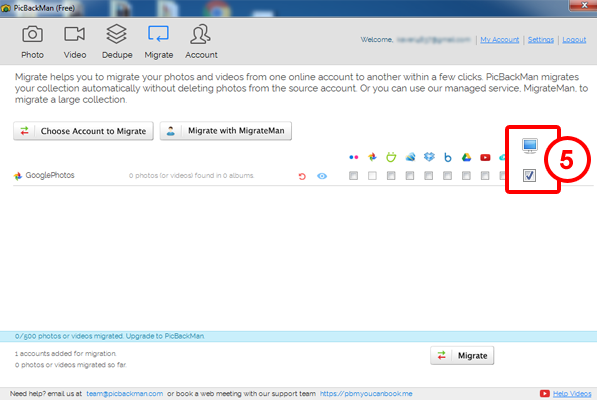Click the Migrate button at bottom

point(462,355)
